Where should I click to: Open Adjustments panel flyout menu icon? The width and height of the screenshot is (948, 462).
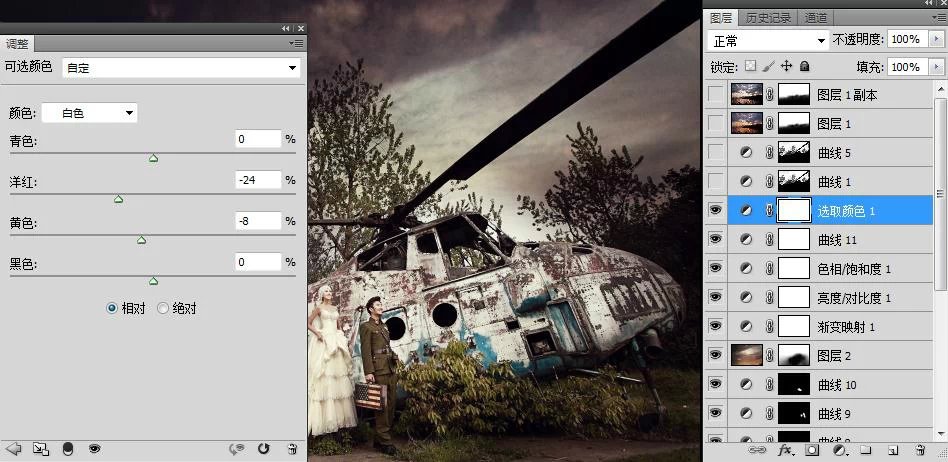click(296, 44)
